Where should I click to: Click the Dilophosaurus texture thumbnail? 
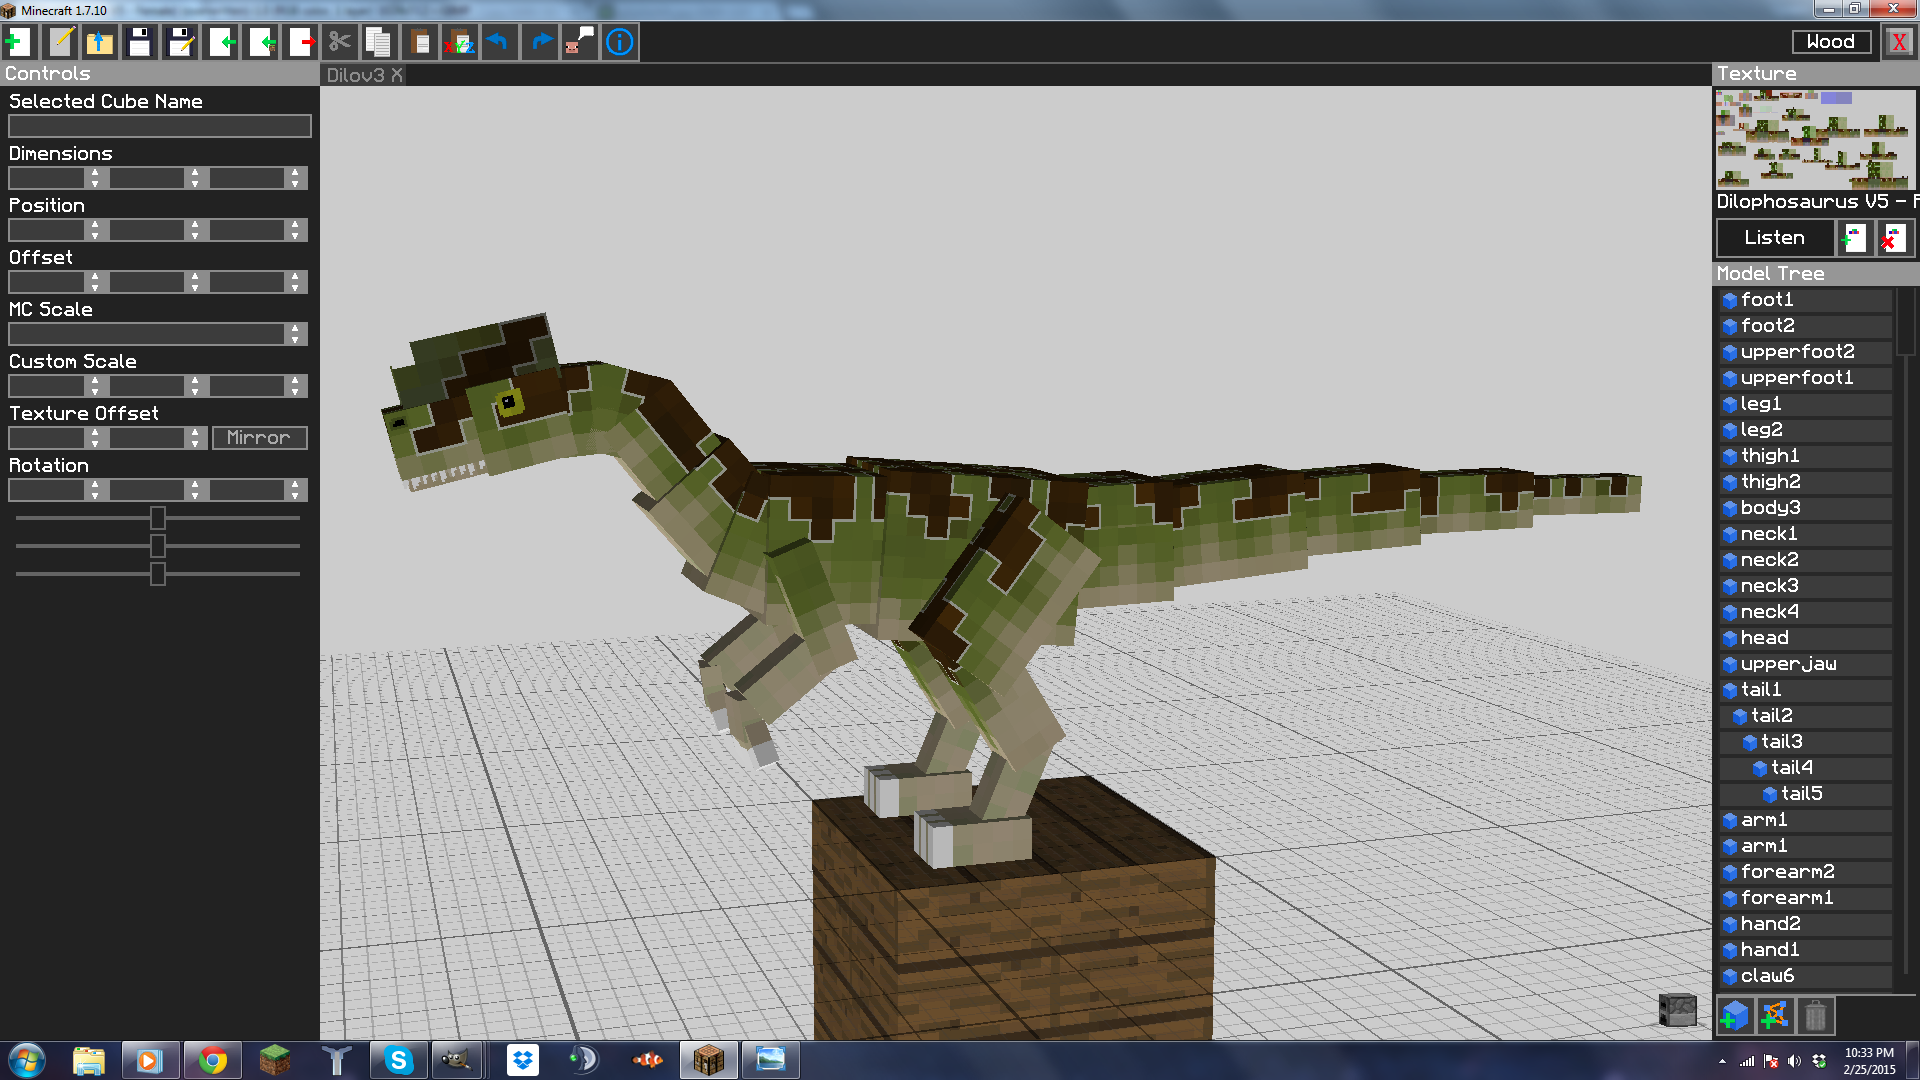(x=1815, y=139)
